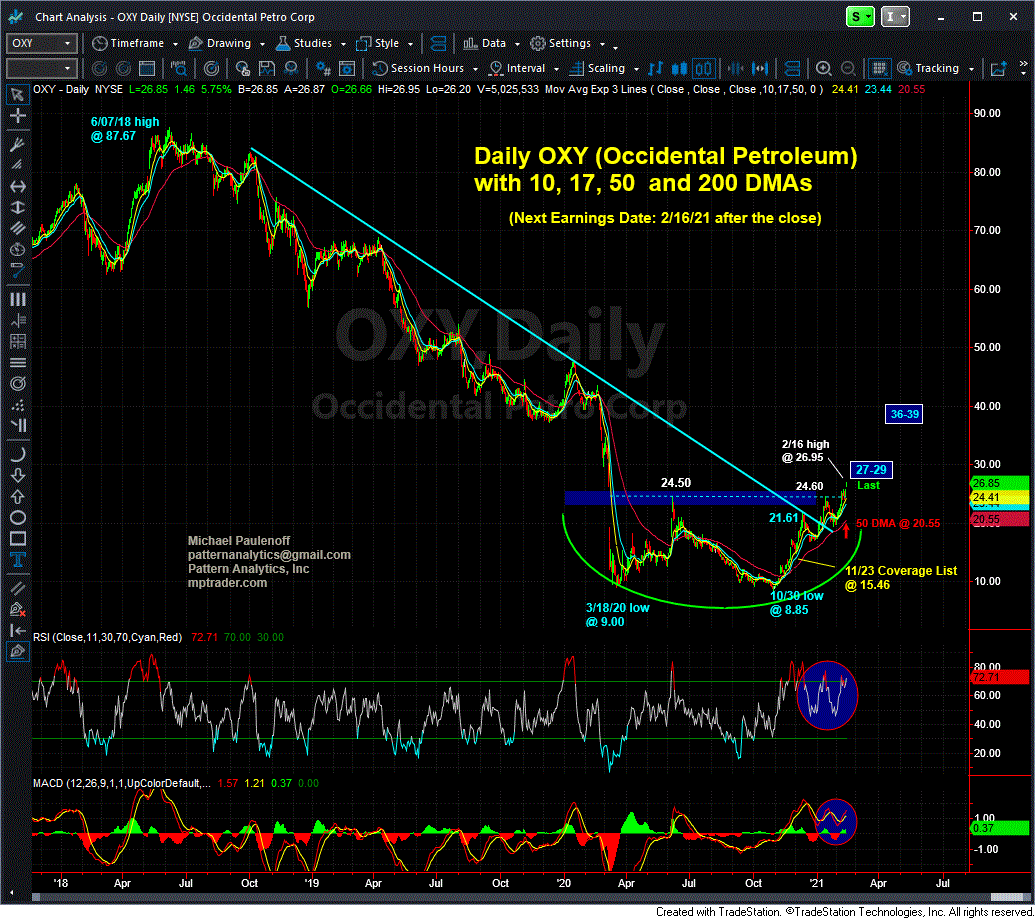This screenshot has height=918, width=1035.
Task: Switch to bar chart style icon
Action: click(x=655, y=68)
